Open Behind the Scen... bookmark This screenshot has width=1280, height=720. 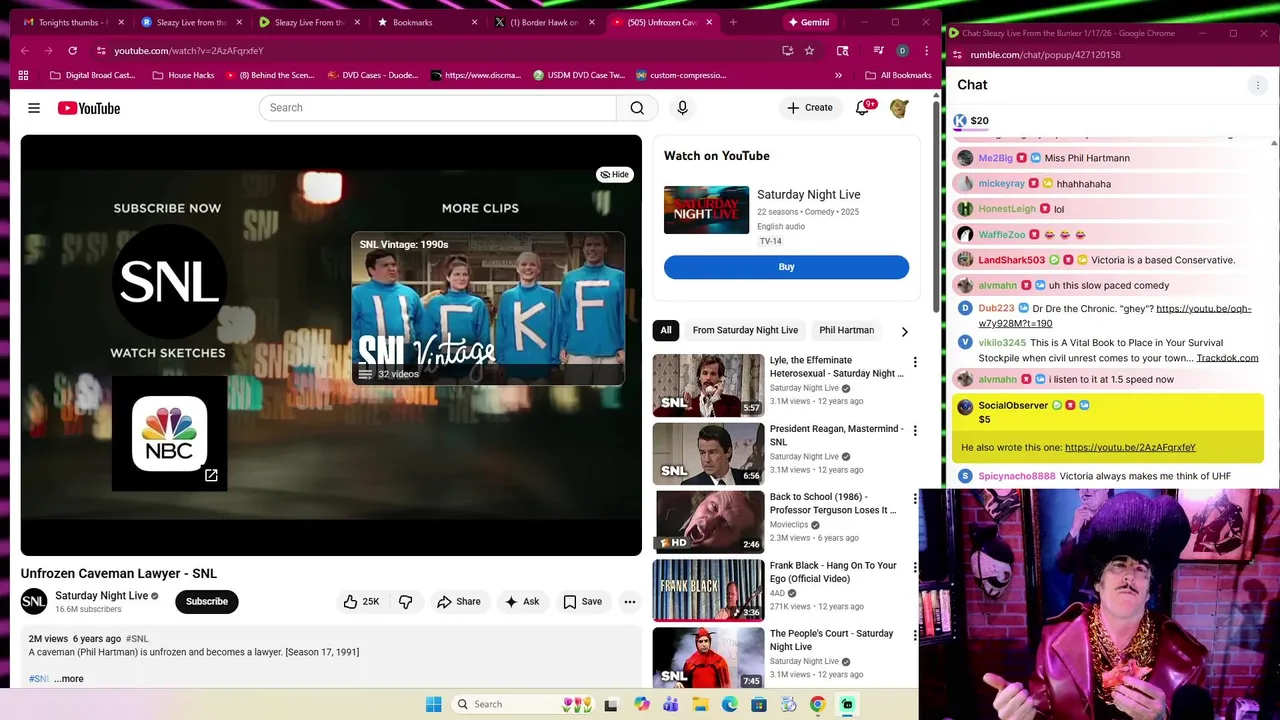point(270,75)
